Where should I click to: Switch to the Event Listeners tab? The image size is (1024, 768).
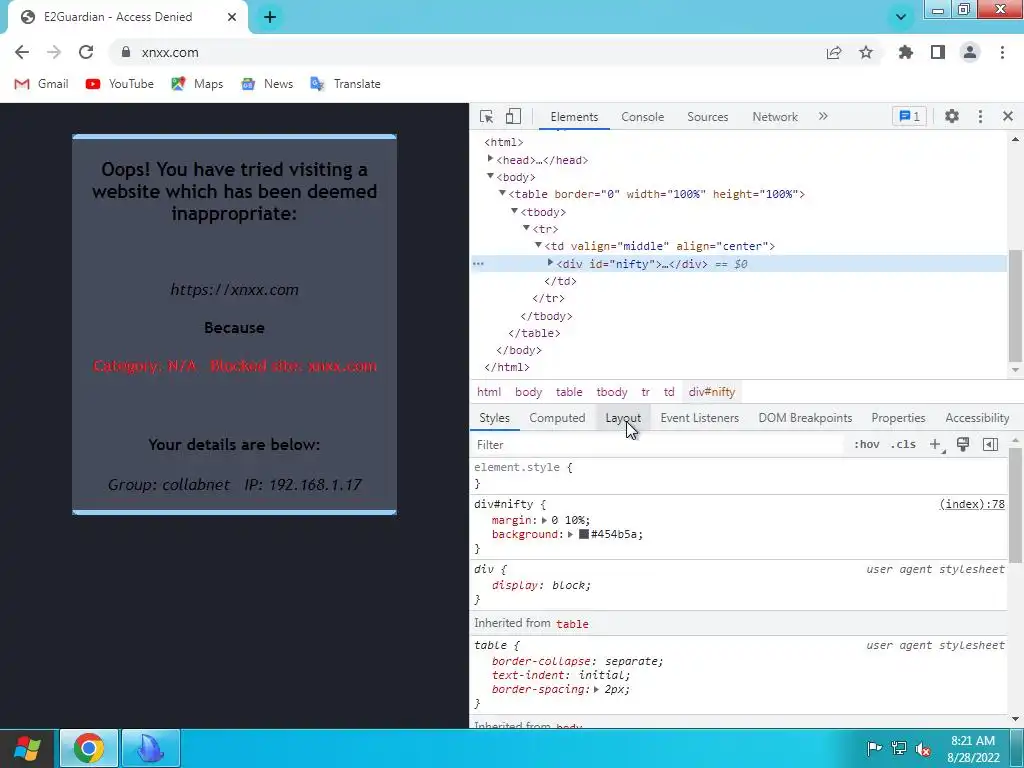click(699, 418)
